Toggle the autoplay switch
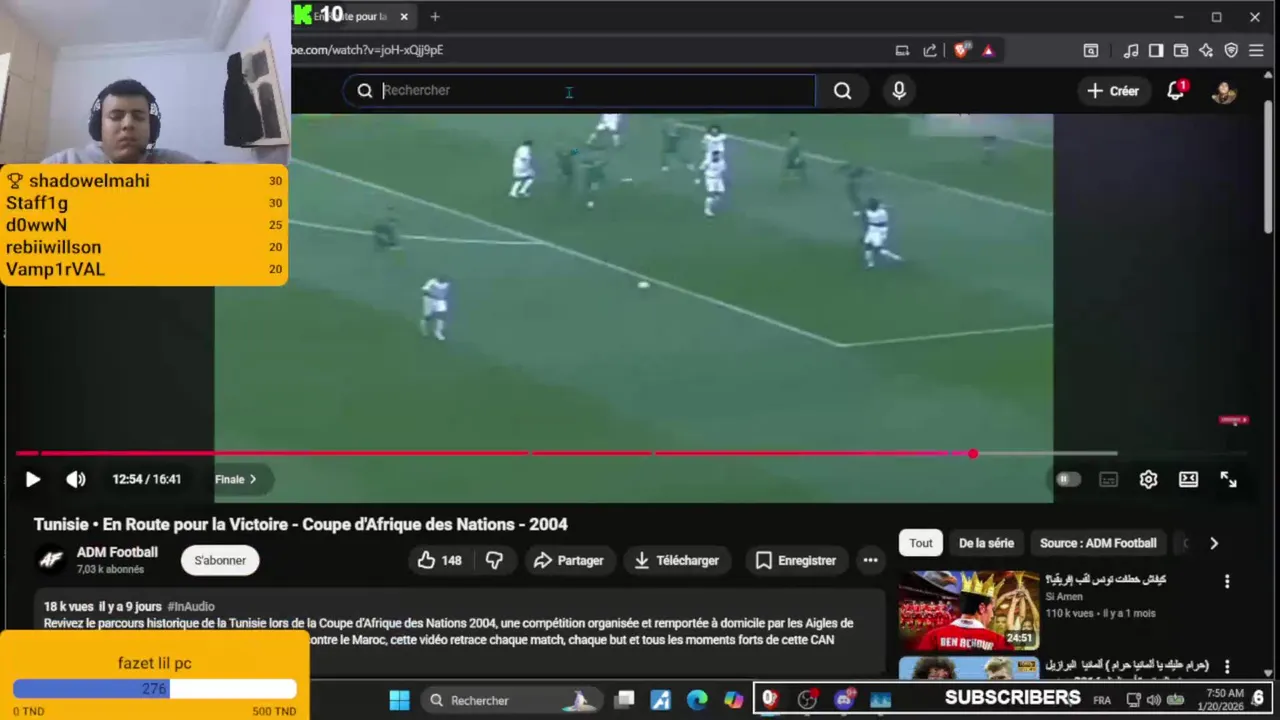Image resolution: width=1280 pixels, height=720 pixels. pyautogui.click(x=1068, y=480)
